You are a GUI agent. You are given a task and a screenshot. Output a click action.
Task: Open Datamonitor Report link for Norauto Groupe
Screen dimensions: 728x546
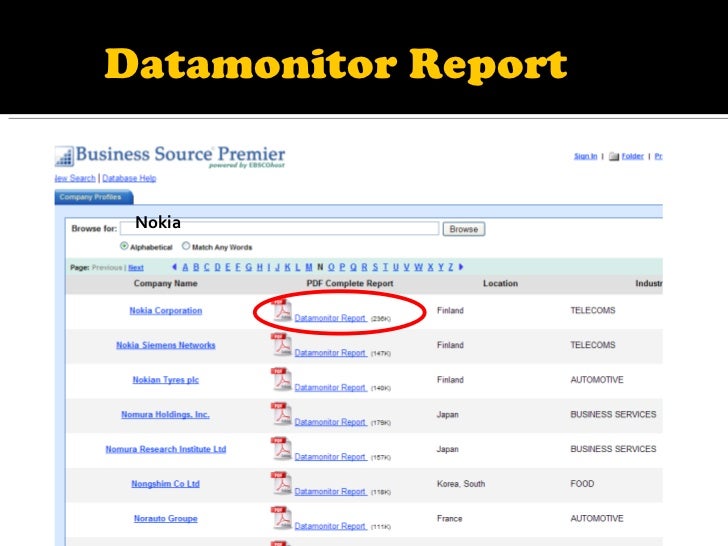click(x=331, y=526)
